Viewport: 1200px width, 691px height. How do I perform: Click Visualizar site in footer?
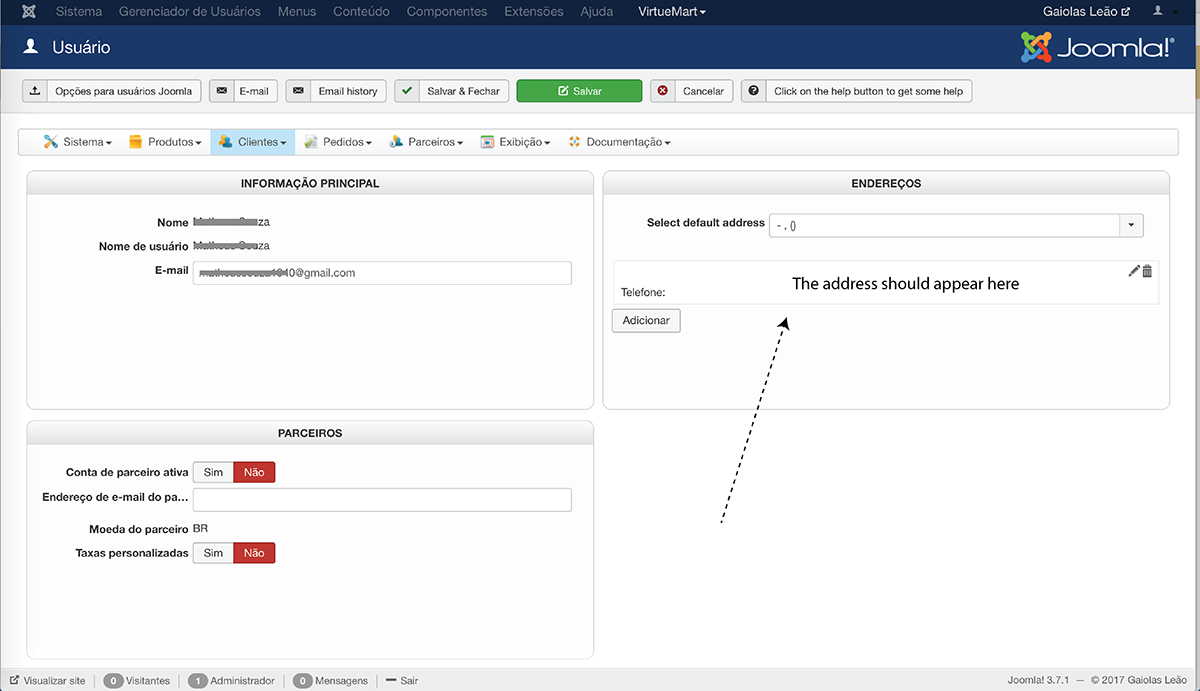coord(48,681)
